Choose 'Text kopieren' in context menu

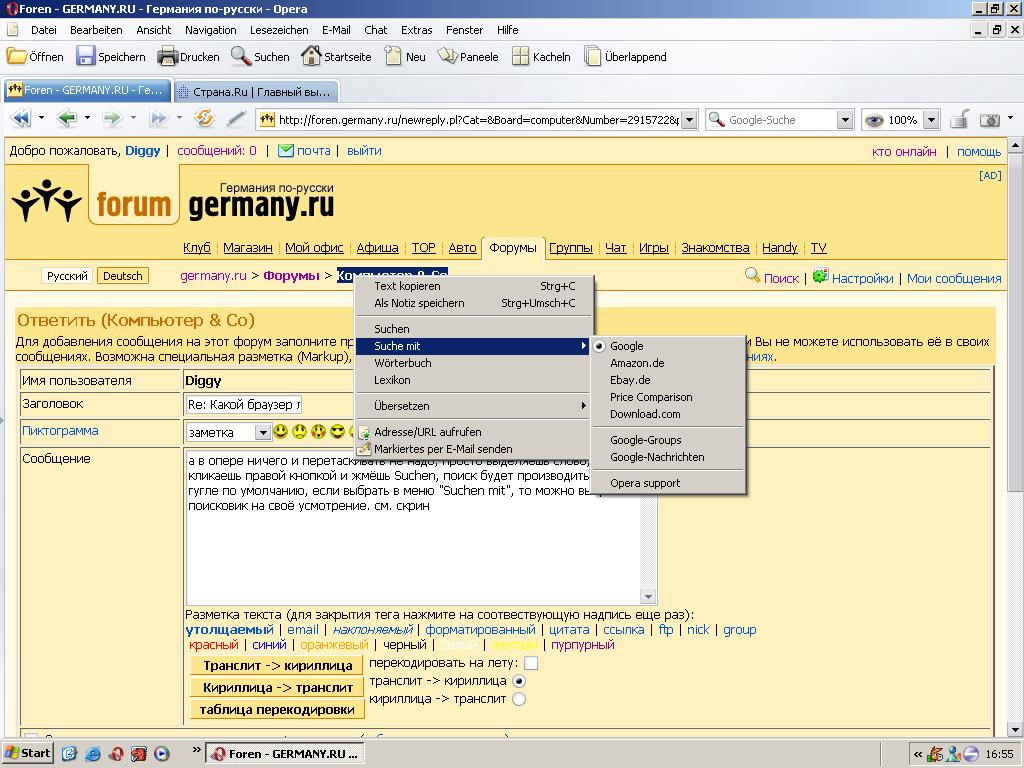coord(474,286)
